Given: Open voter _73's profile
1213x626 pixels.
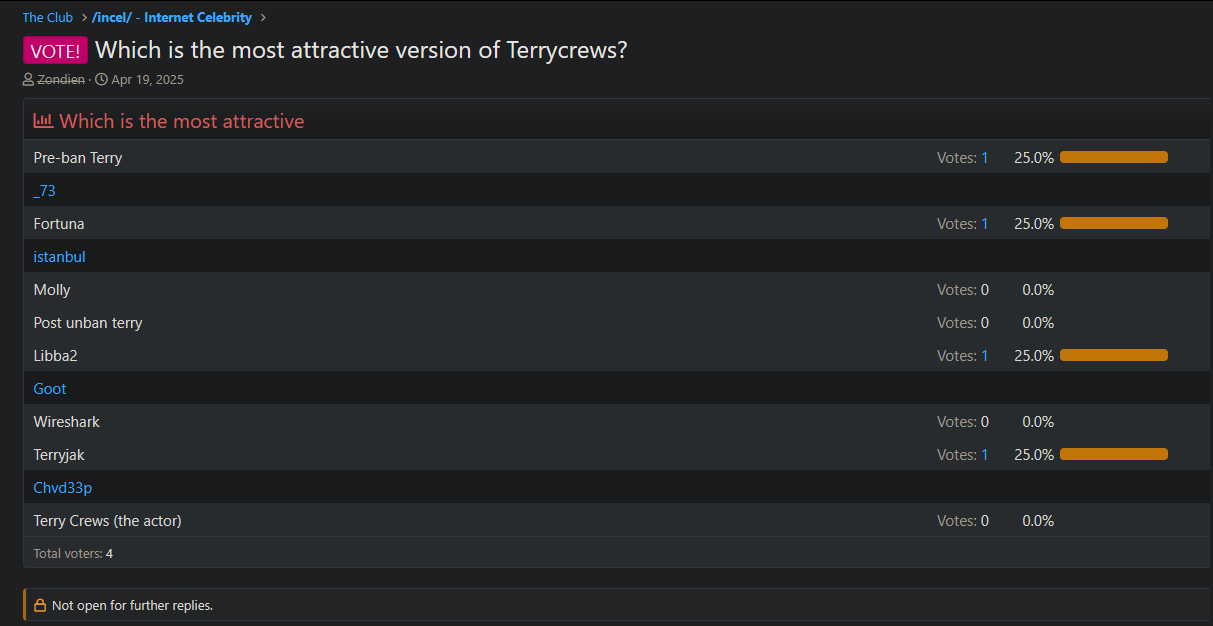Looking at the screenshot, I should coord(45,191).
